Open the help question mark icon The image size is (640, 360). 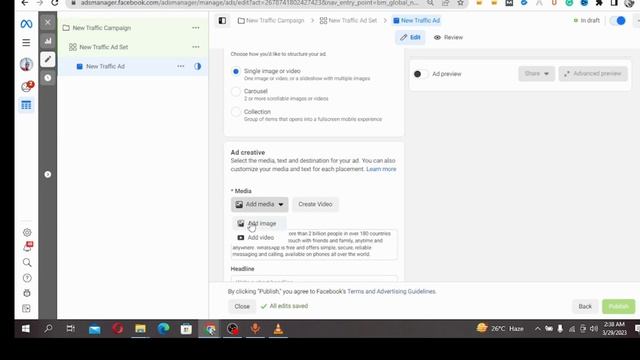coord(27,278)
